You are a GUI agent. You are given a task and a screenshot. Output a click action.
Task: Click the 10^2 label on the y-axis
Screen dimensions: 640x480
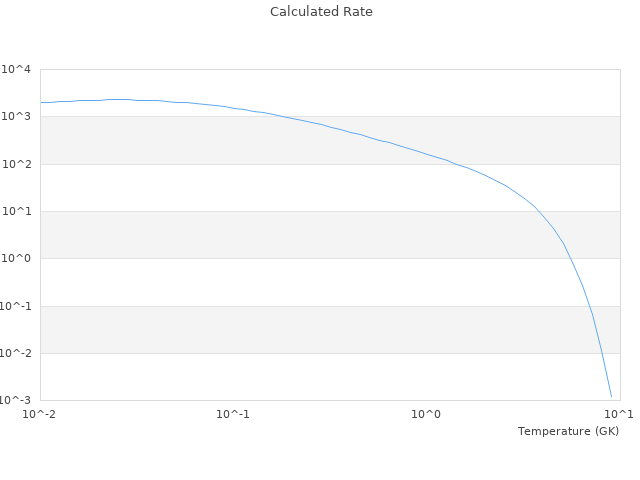pos(17,164)
